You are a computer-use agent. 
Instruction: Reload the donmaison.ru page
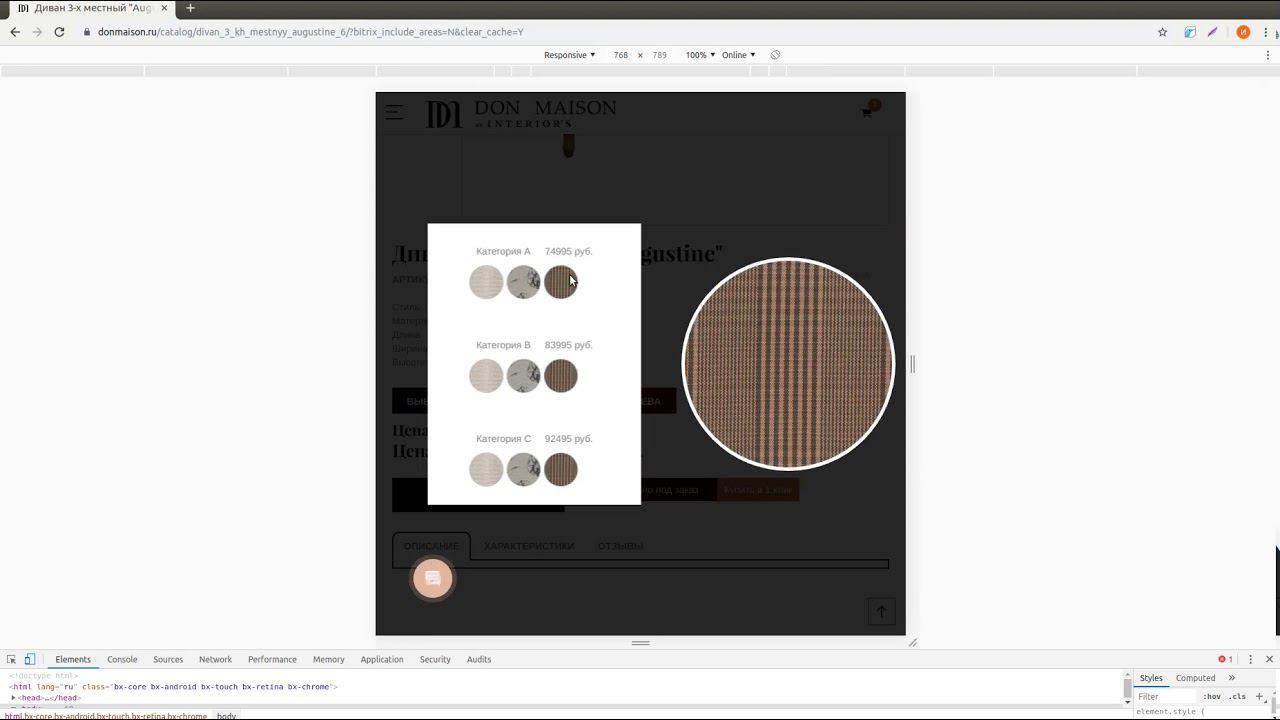tap(59, 32)
